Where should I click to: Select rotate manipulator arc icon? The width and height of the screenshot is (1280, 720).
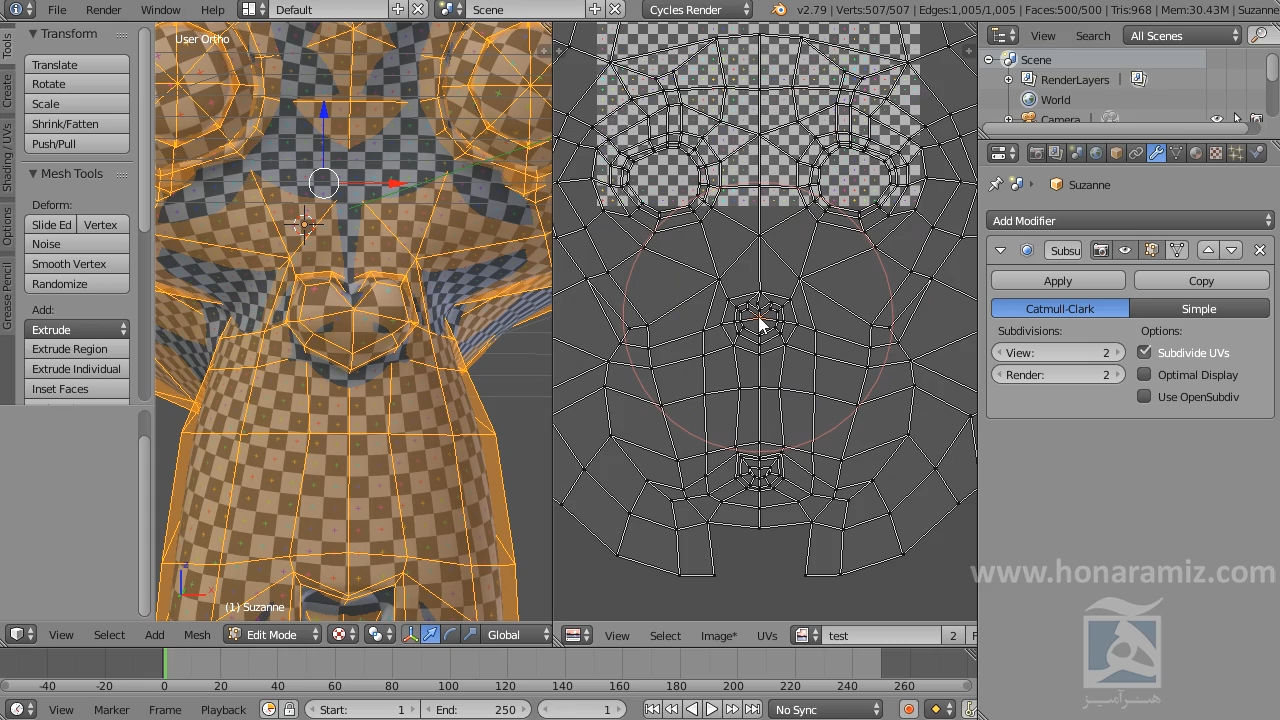[x=450, y=635]
